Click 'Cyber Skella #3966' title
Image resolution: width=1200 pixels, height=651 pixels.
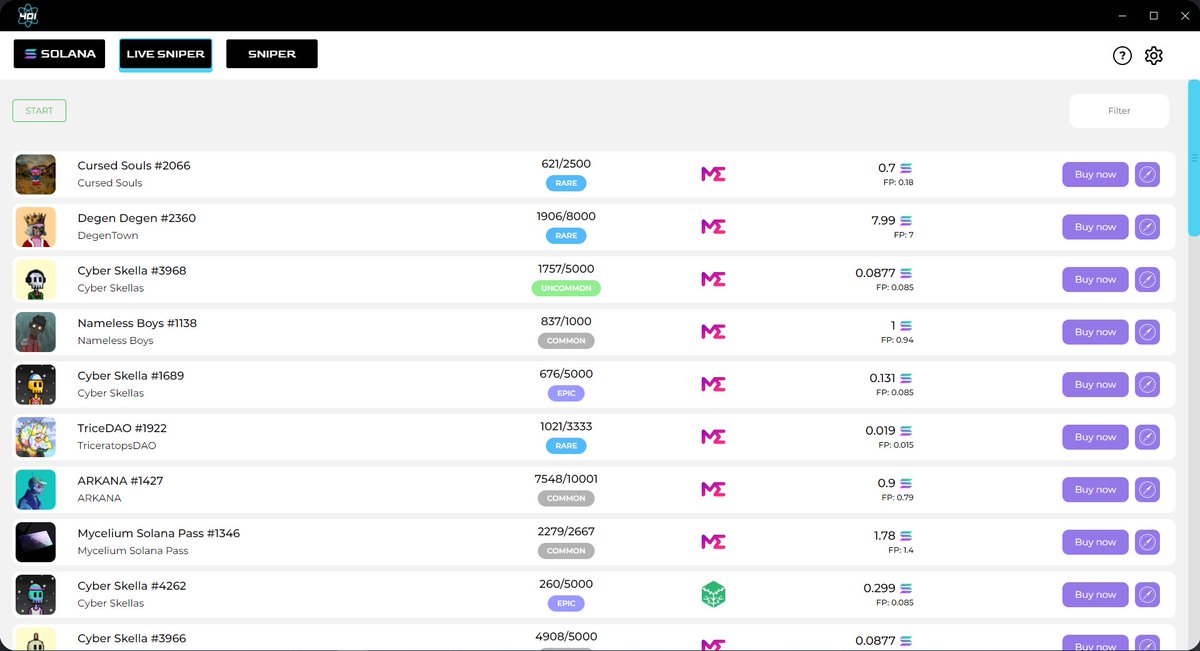click(132, 638)
